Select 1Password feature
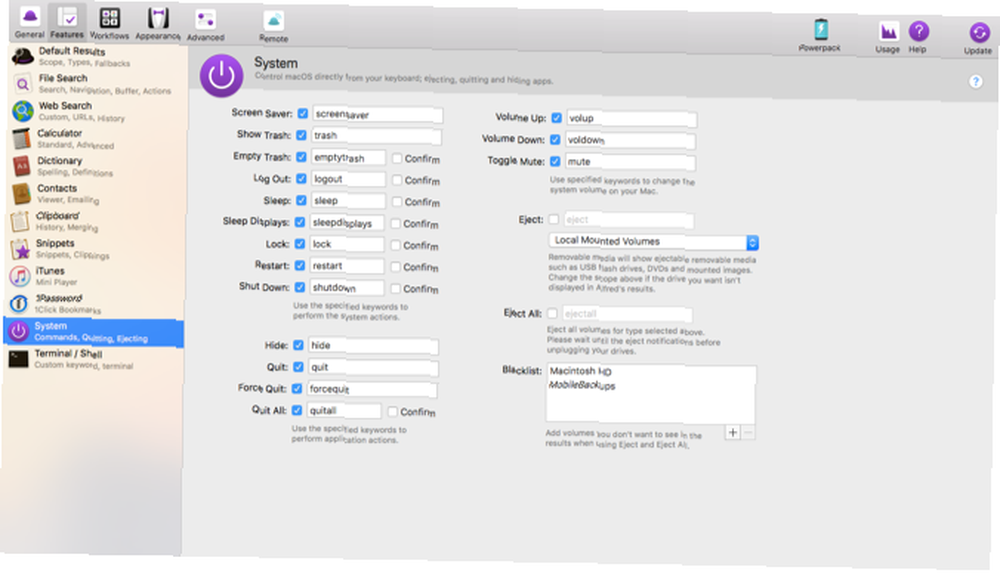The image size is (1000, 573). tap(96, 304)
